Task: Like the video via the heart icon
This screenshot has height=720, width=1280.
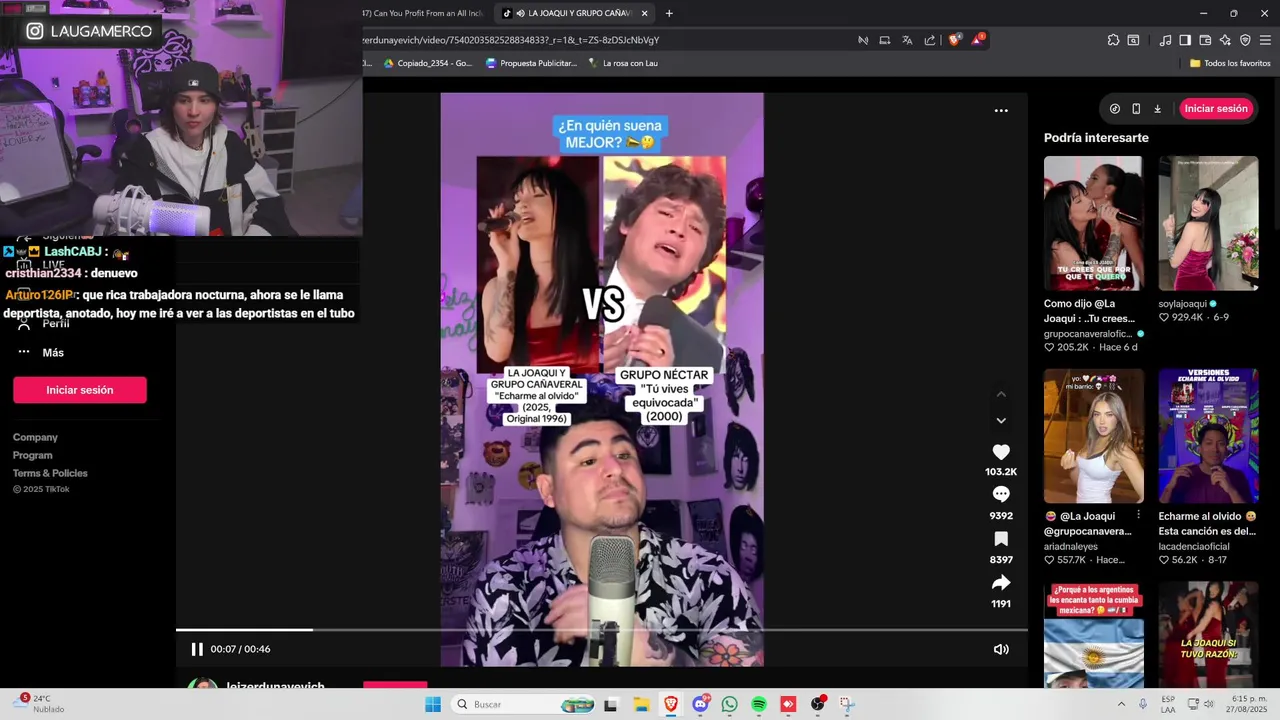Action: pyautogui.click(x=1001, y=452)
